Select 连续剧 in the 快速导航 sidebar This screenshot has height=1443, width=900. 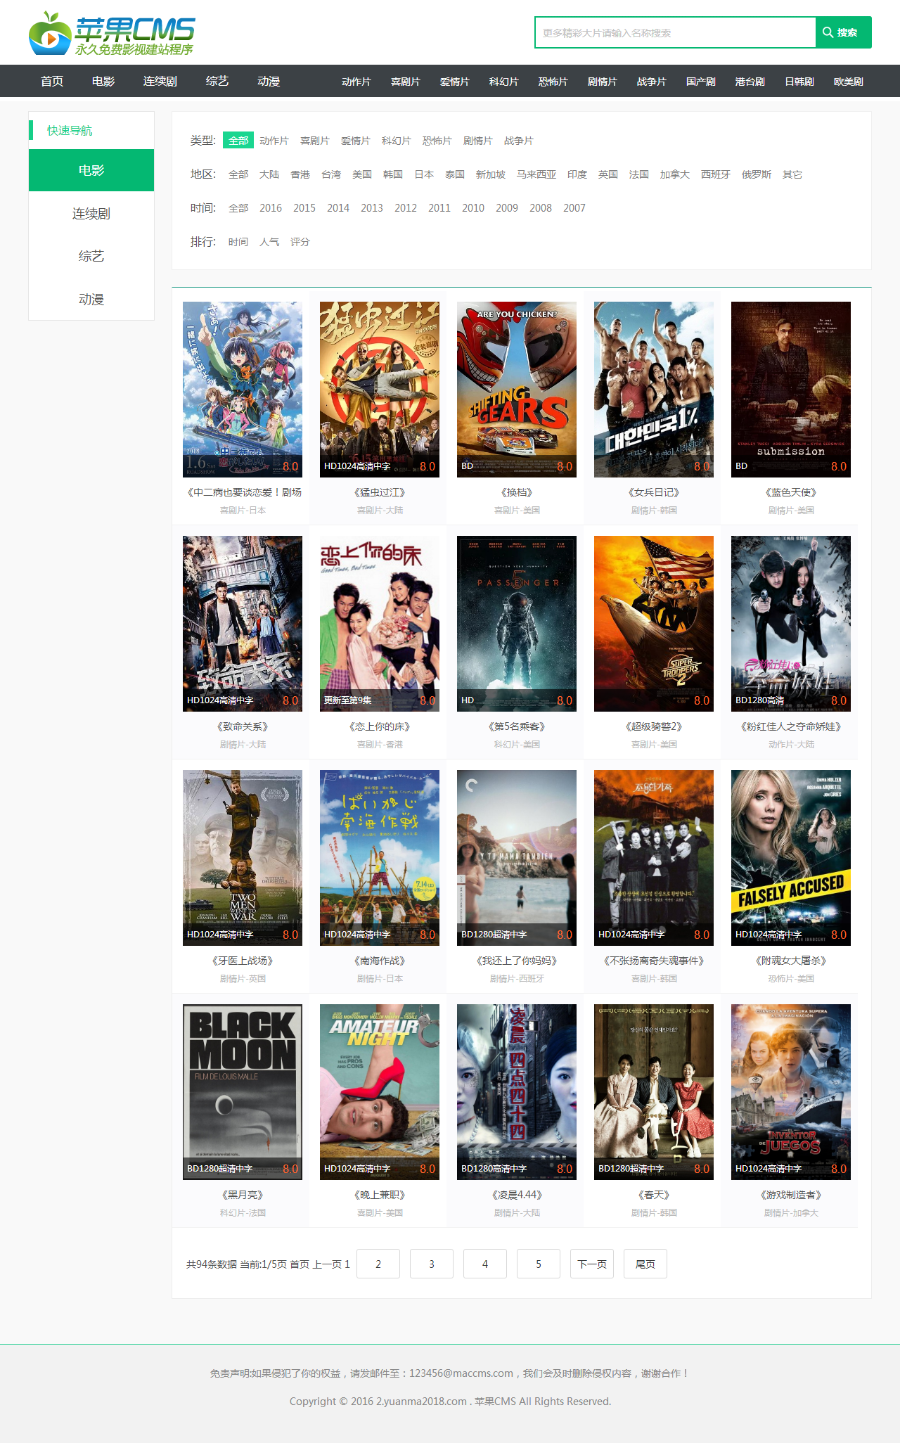pyautogui.click(x=91, y=213)
